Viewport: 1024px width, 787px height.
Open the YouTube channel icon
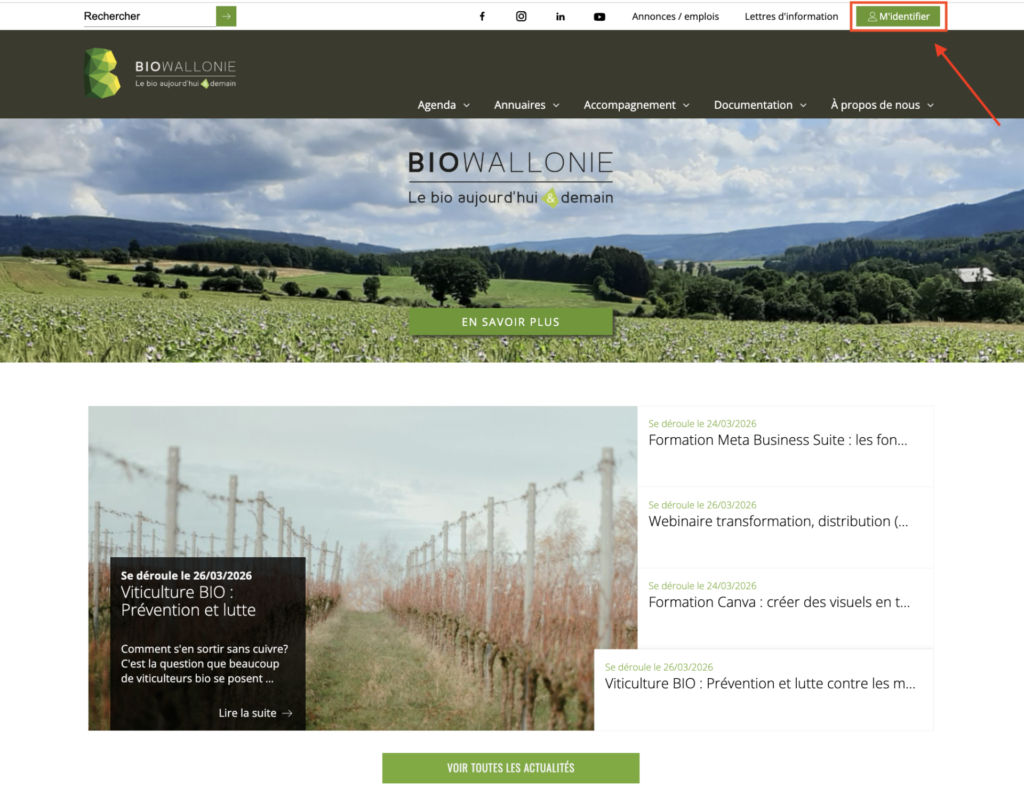point(599,16)
